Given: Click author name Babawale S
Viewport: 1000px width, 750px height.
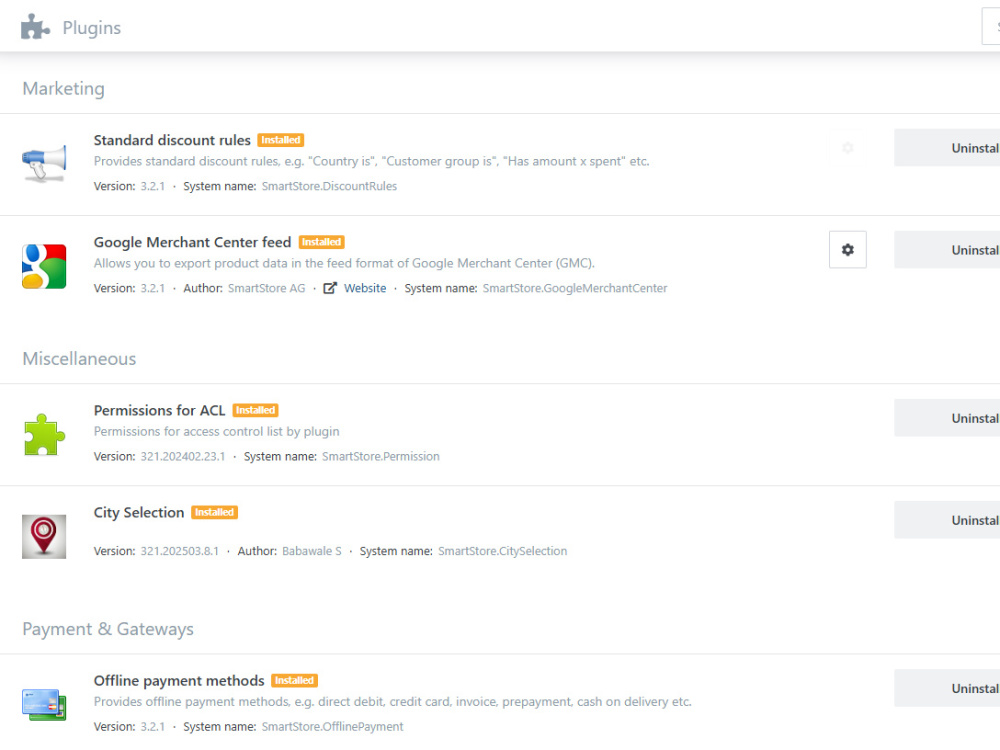Looking at the screenshot, I should coord(312,551).
